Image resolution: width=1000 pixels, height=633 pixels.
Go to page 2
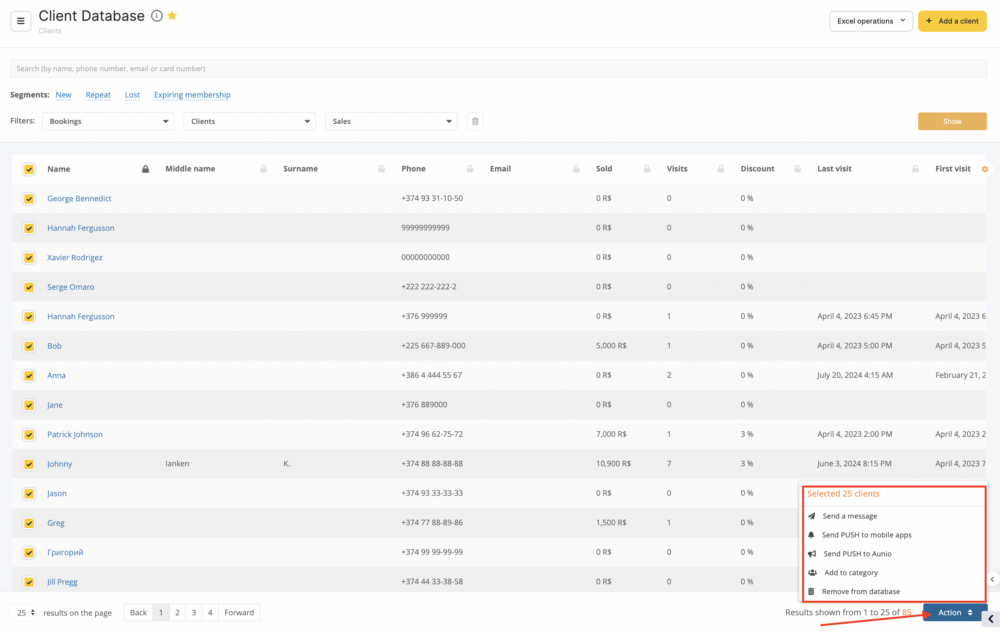click(x=177, y=613)
